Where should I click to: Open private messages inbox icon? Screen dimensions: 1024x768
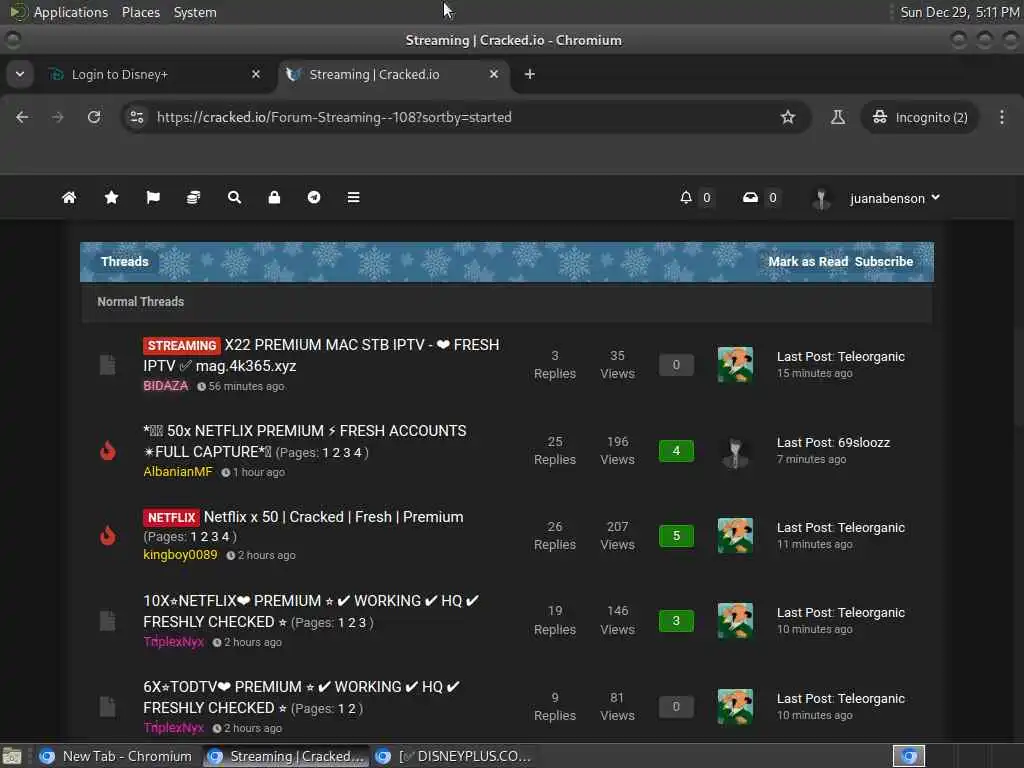[750, 197]
